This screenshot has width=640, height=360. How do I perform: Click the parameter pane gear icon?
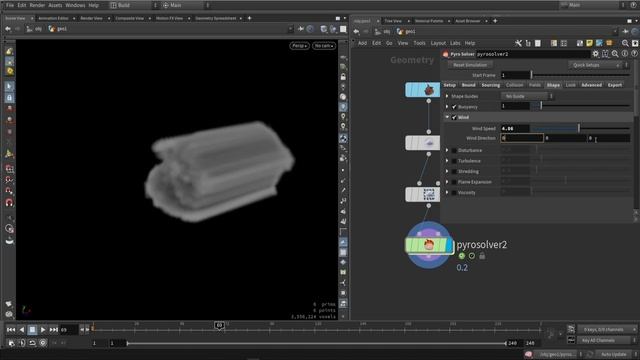point(596,54)
